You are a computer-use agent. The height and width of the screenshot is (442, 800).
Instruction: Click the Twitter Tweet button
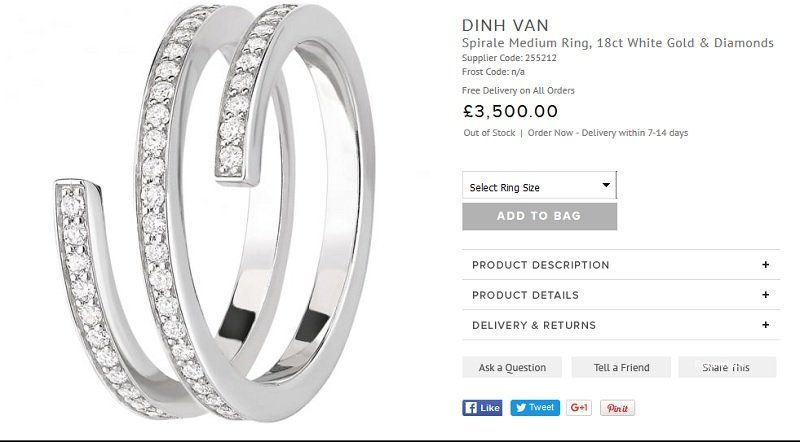(x=535, y=408)
